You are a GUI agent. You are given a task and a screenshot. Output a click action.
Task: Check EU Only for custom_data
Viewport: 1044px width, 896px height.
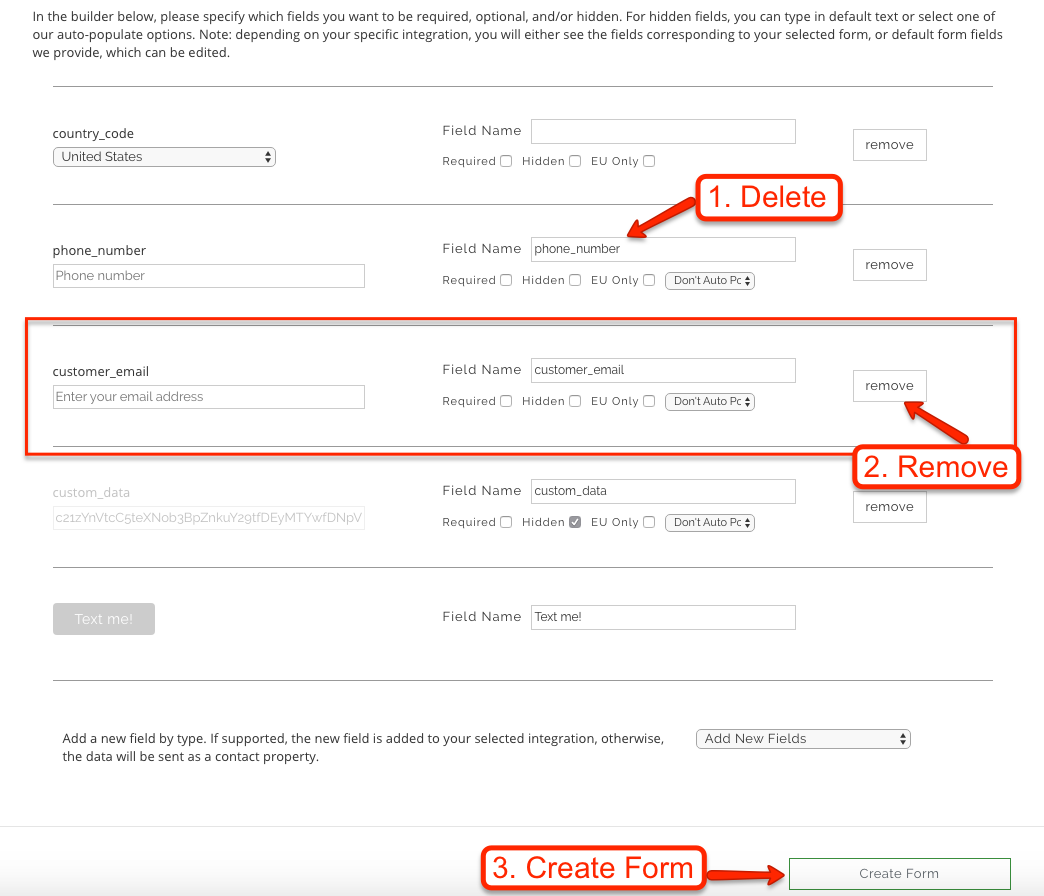pyautogui.click(x=649, y=523)
